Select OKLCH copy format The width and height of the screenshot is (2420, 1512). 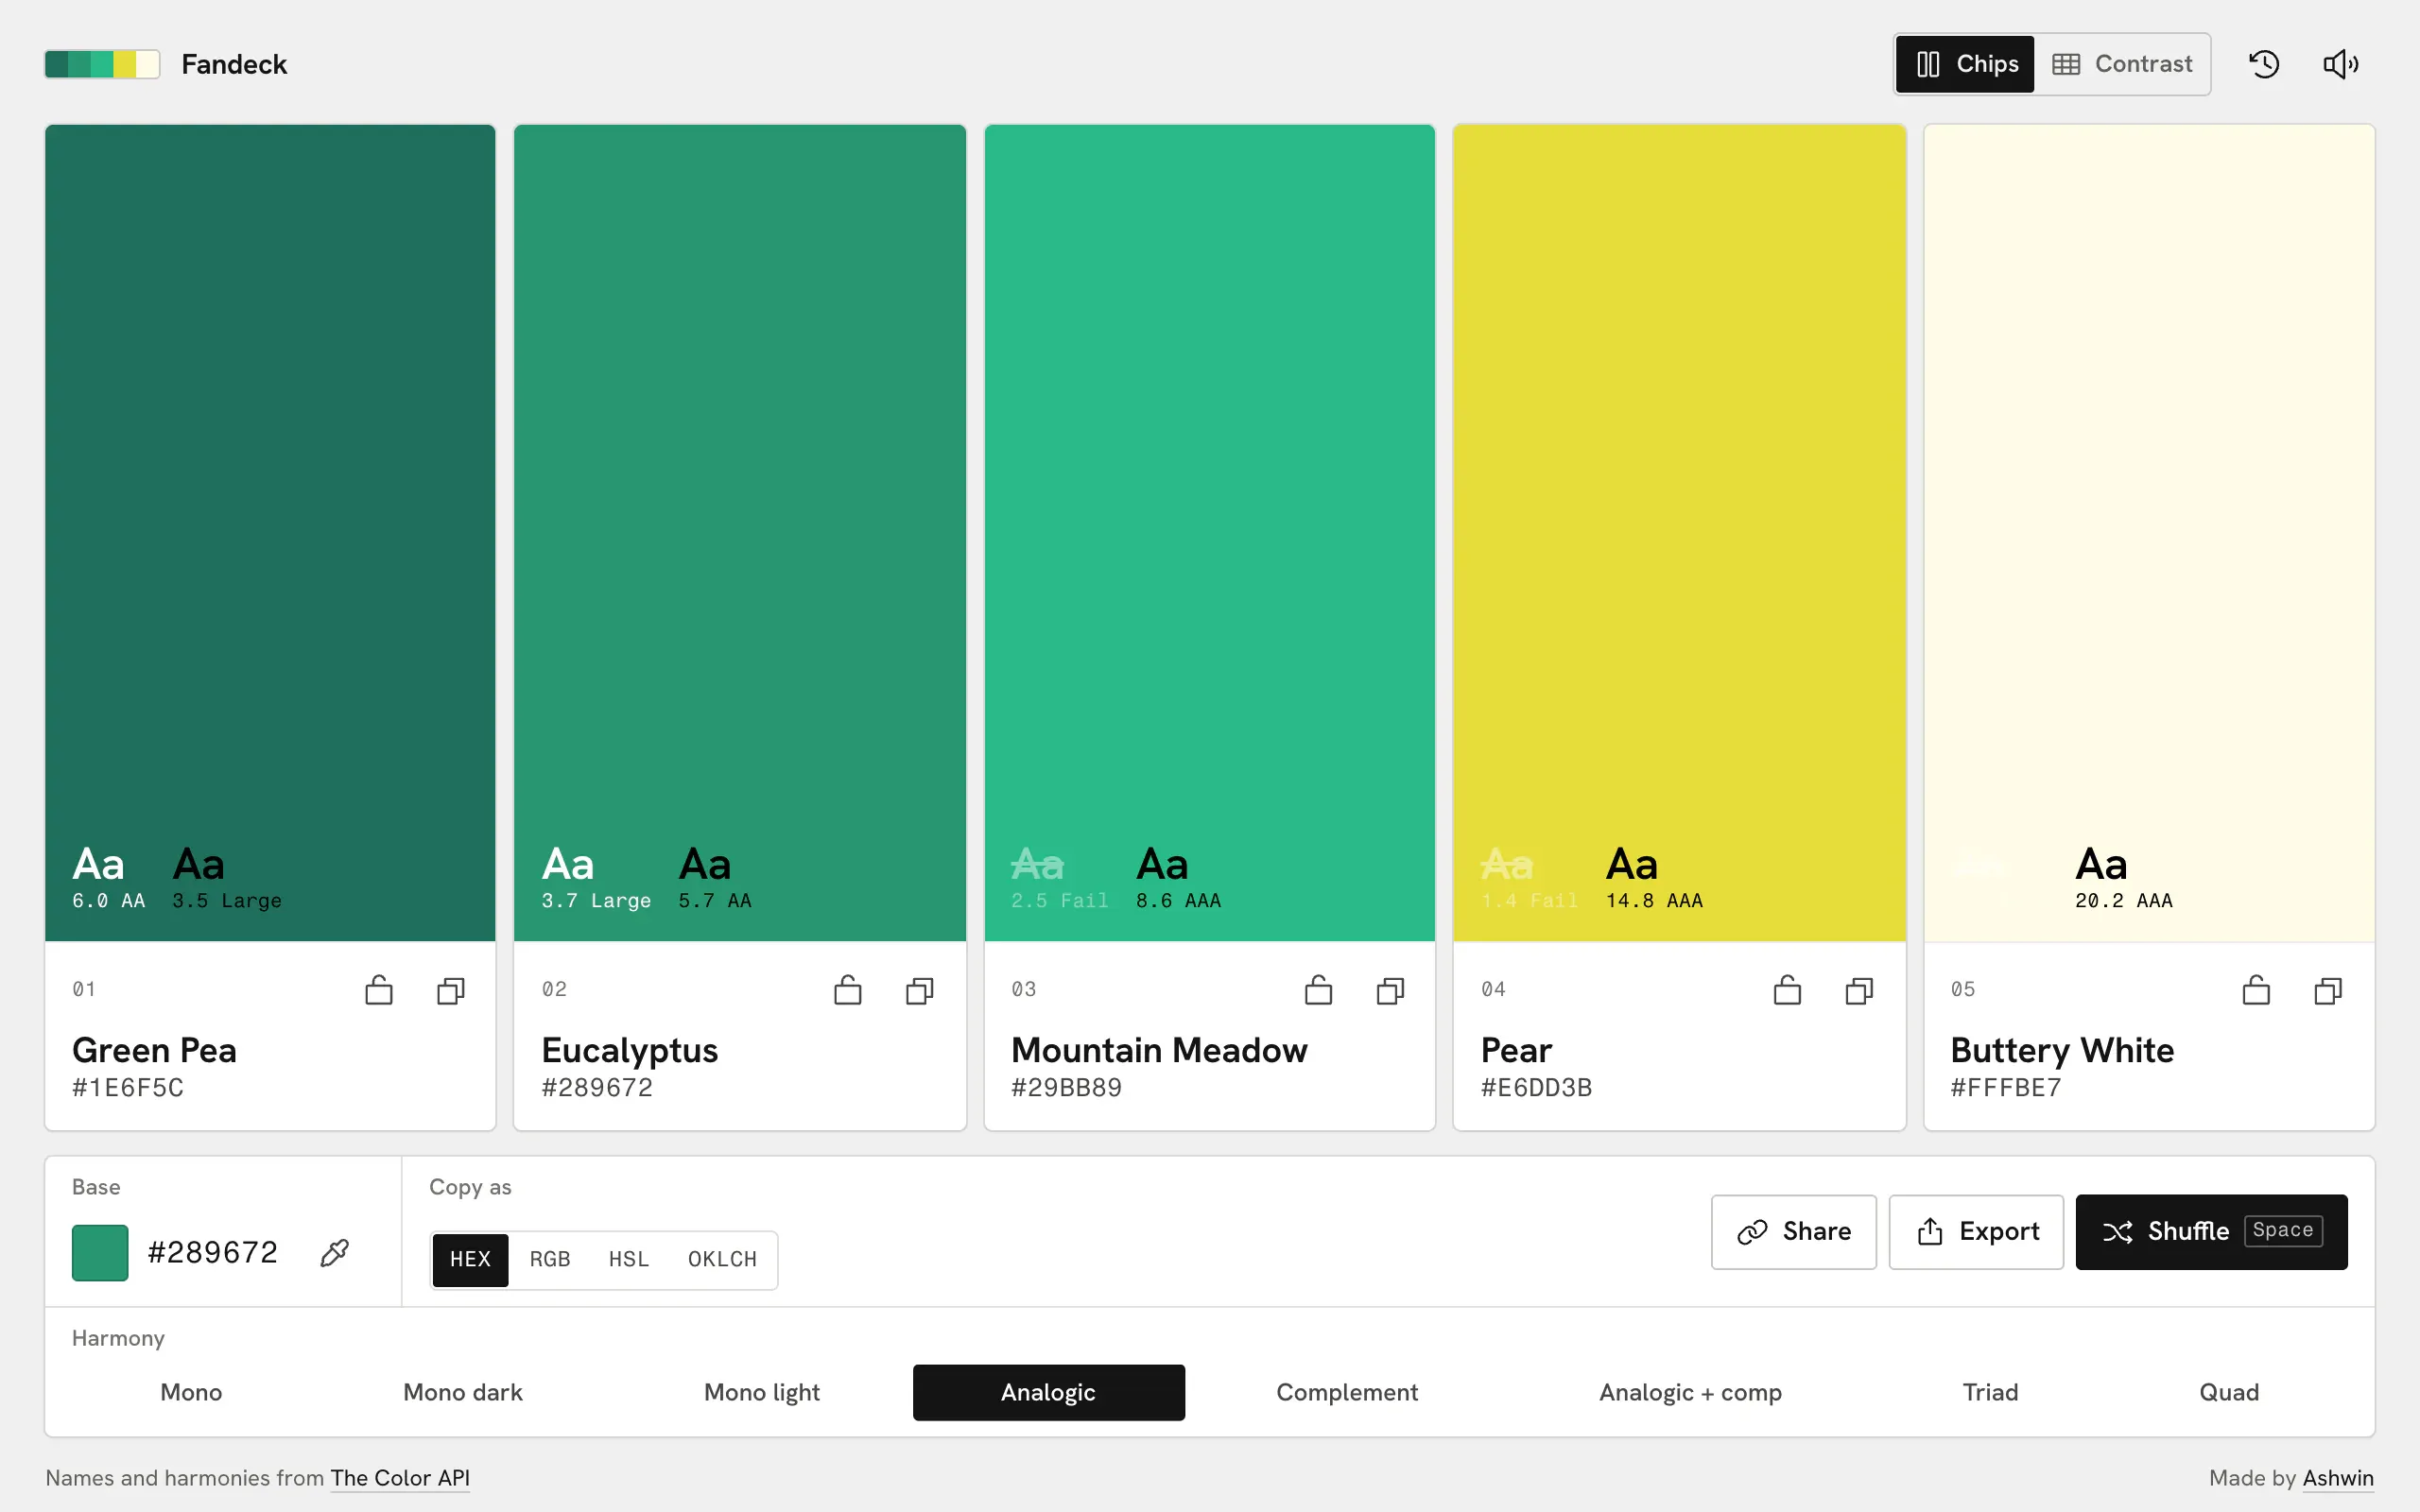coord(722,1259)
